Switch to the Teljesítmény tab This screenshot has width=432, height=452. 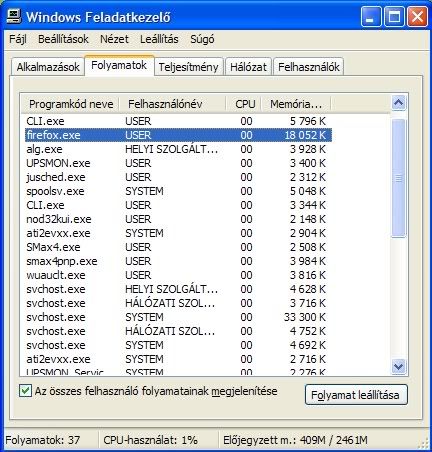[x=188, y=67]
